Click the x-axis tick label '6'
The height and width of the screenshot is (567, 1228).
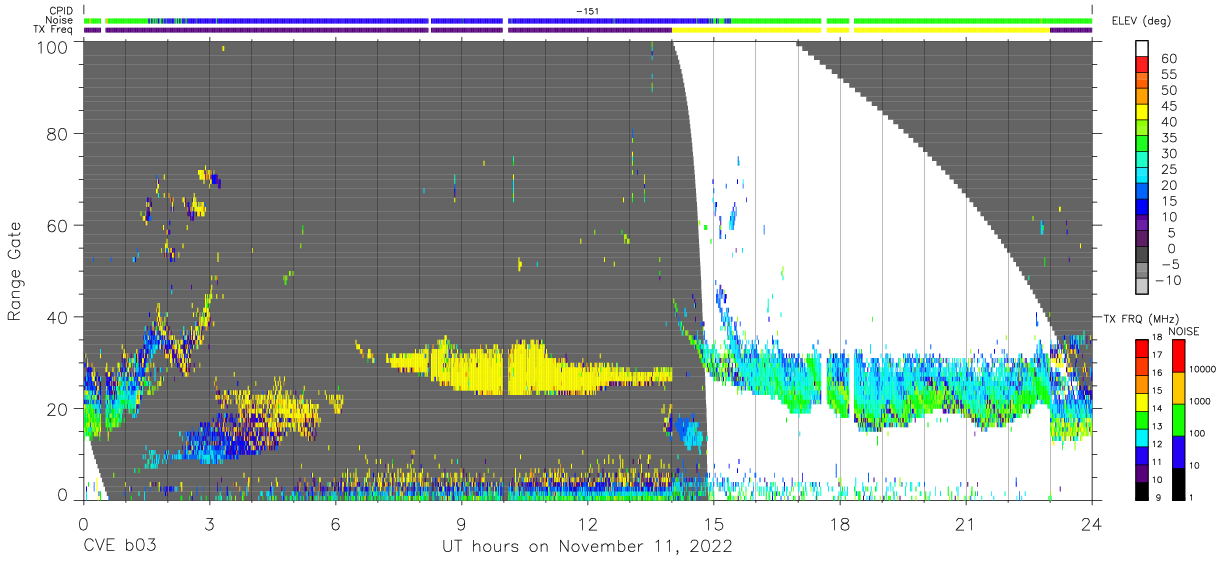(335, 523)
